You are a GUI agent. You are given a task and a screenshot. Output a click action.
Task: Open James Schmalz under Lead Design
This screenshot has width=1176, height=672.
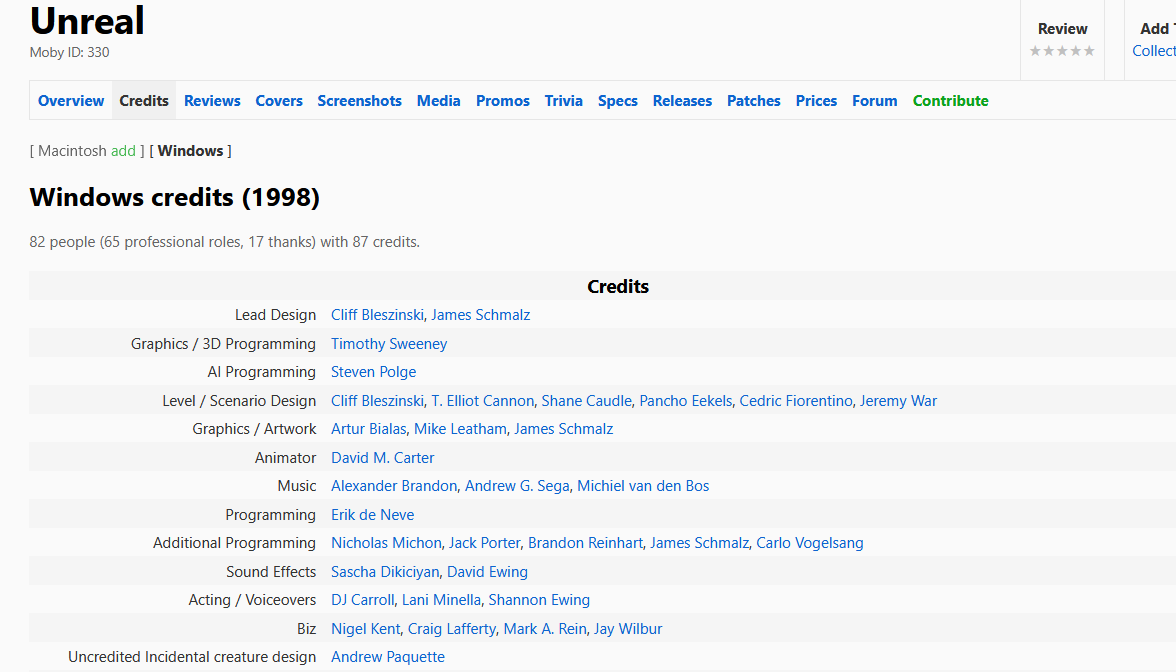click(x=481, y=315)
